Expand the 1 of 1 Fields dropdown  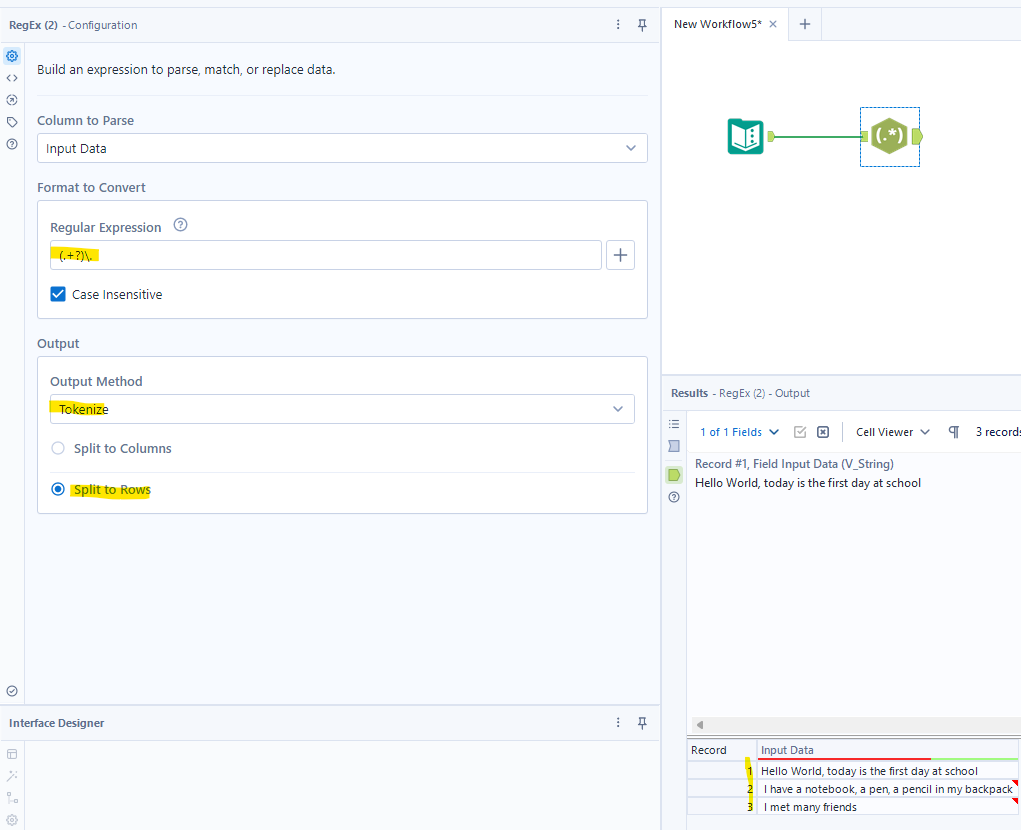point(739,432)
